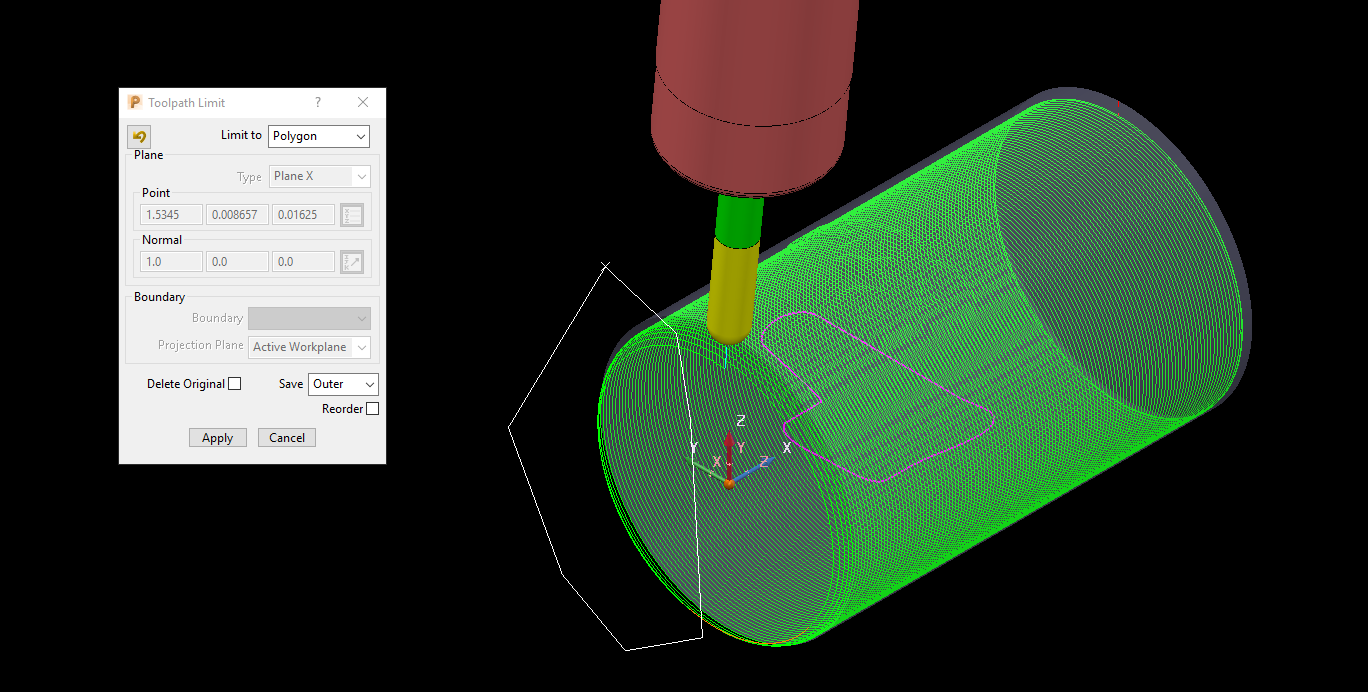Image resolution: width=1368 pixels, height=692 pixels.
Task: Open the Plane X type dropdown
Action: point(320,176)
